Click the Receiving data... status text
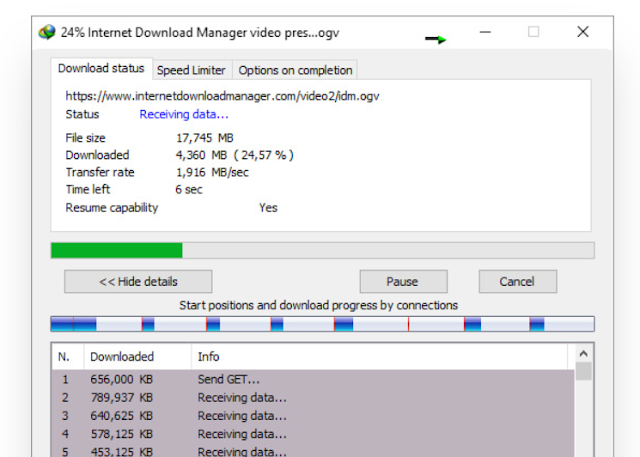 (x=184, y=114)
